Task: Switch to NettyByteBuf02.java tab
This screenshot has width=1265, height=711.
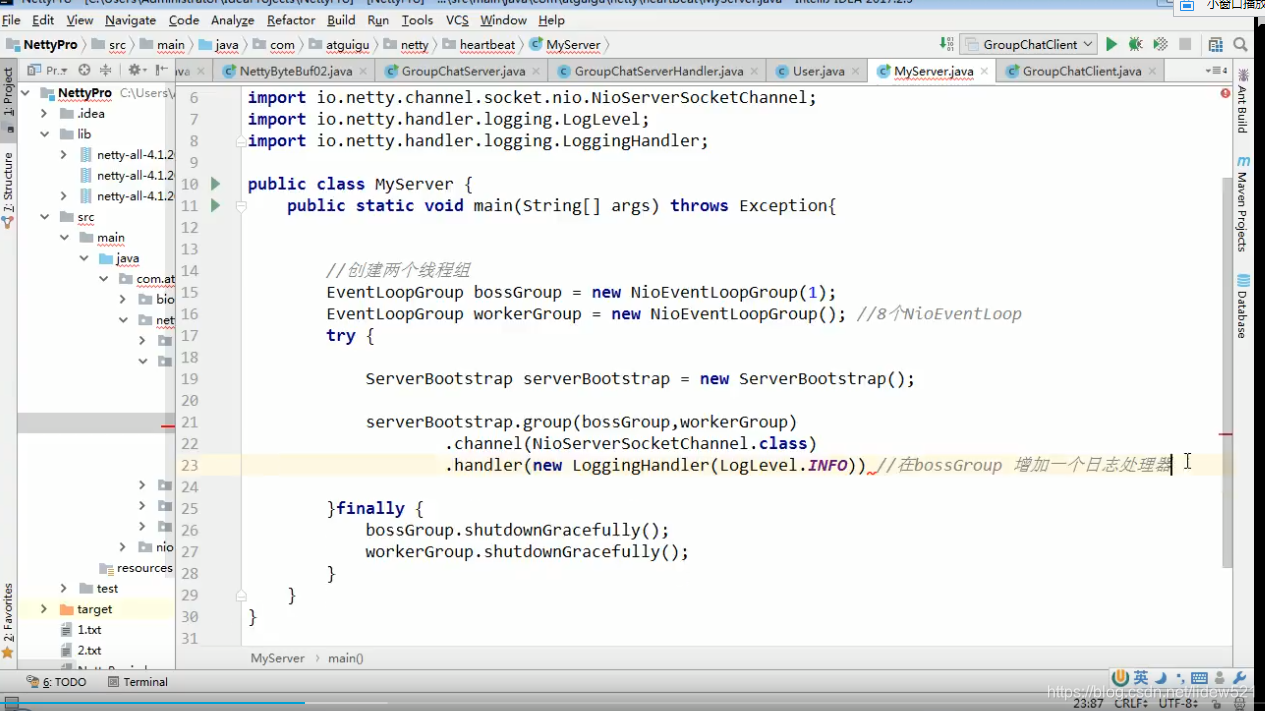Action: (x=295, y=71)
